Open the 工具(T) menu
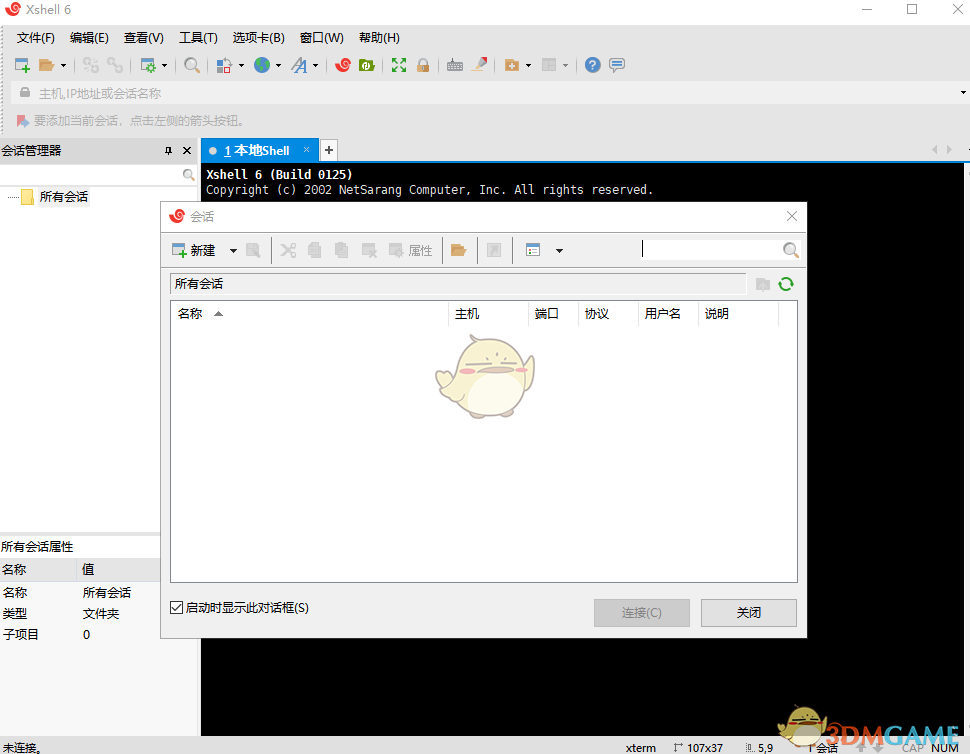The image size is (970, 754). (x=197, y=37)
